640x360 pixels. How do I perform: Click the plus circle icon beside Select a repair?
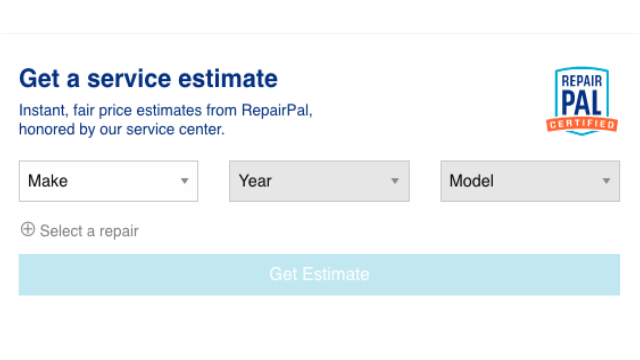click(x=28, y=229)
